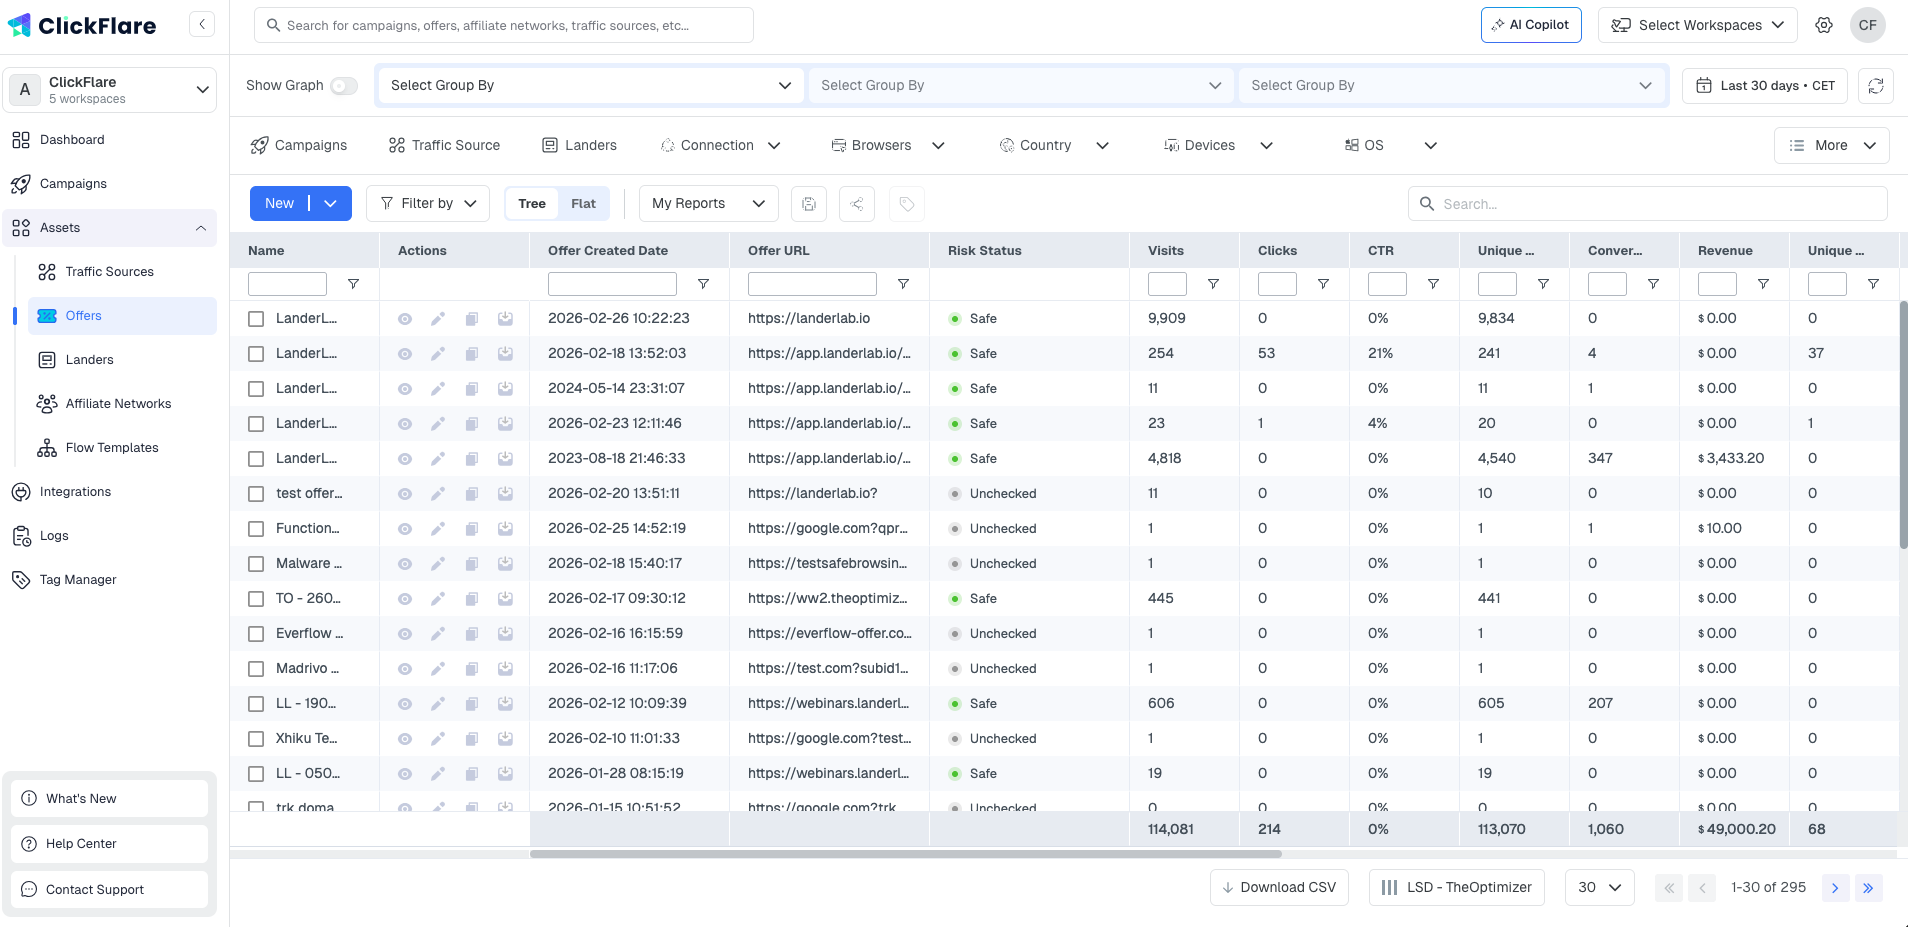Viewport: 1908px width, 927px height.
Task: Collapse the sidebar using the arrow icon
Action: click(202, 24)
